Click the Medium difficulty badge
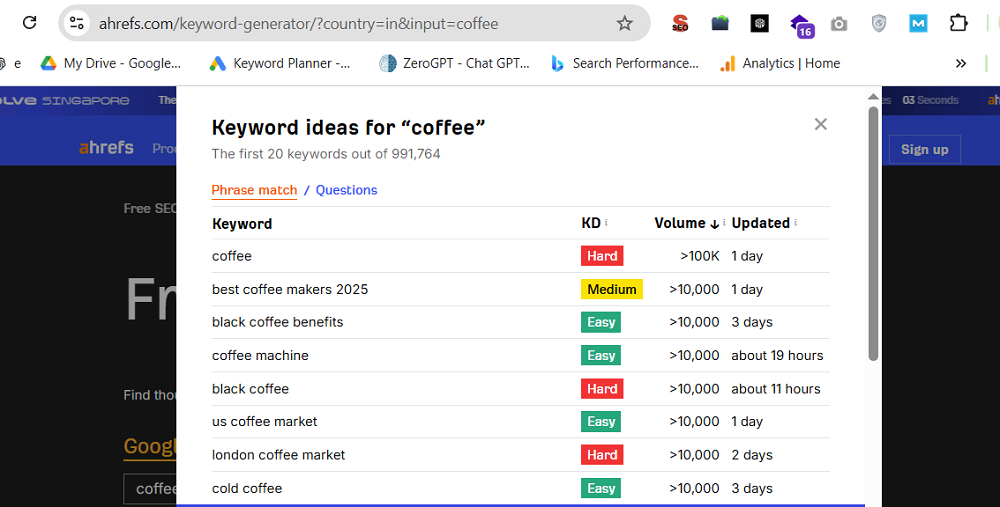The width and height of the screenshot is (1000, 507). click(x=612, y=289)
